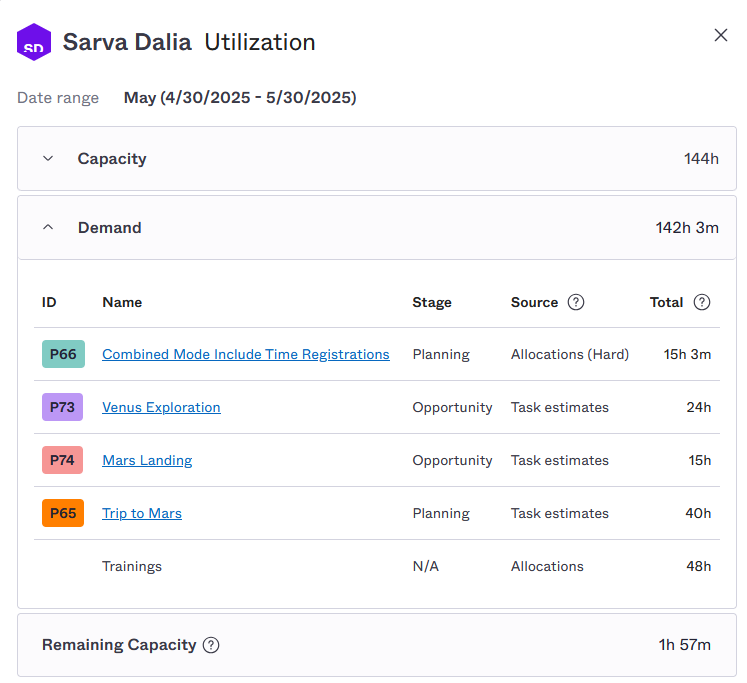Click the Name column header
The image size is (747, 683).
(122, 302)
